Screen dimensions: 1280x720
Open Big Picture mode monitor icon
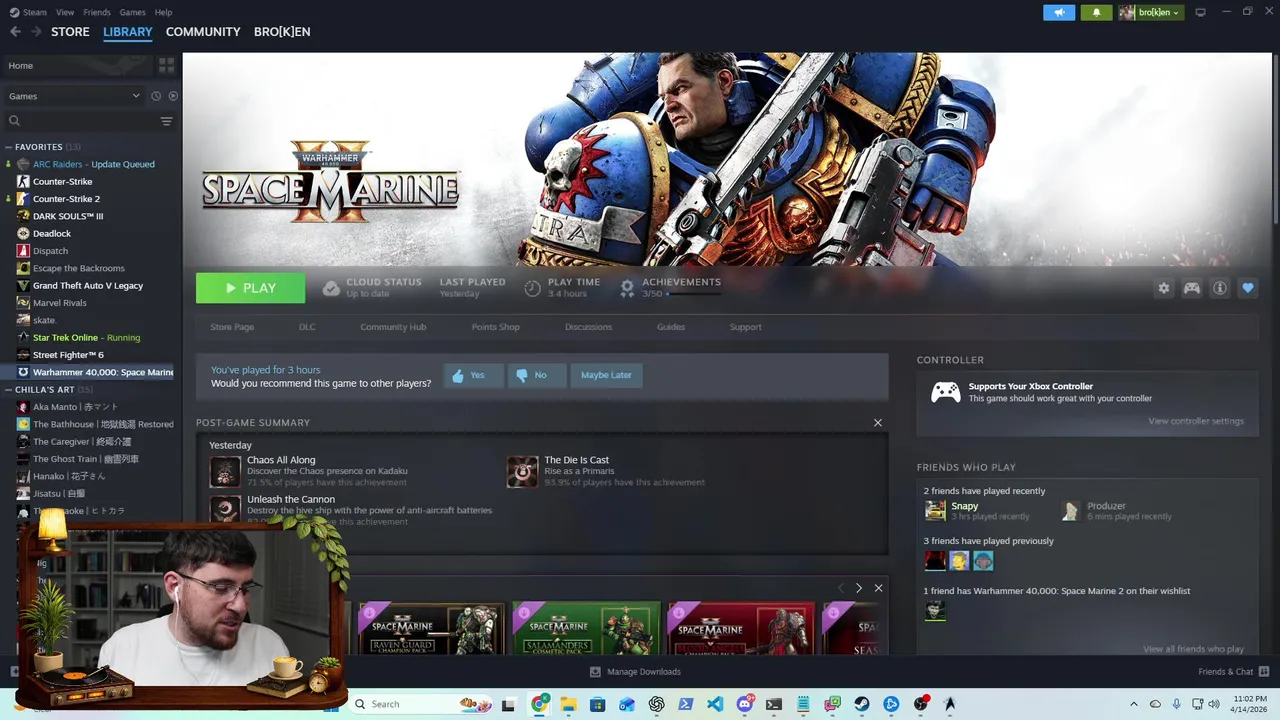click(1200, 12)
